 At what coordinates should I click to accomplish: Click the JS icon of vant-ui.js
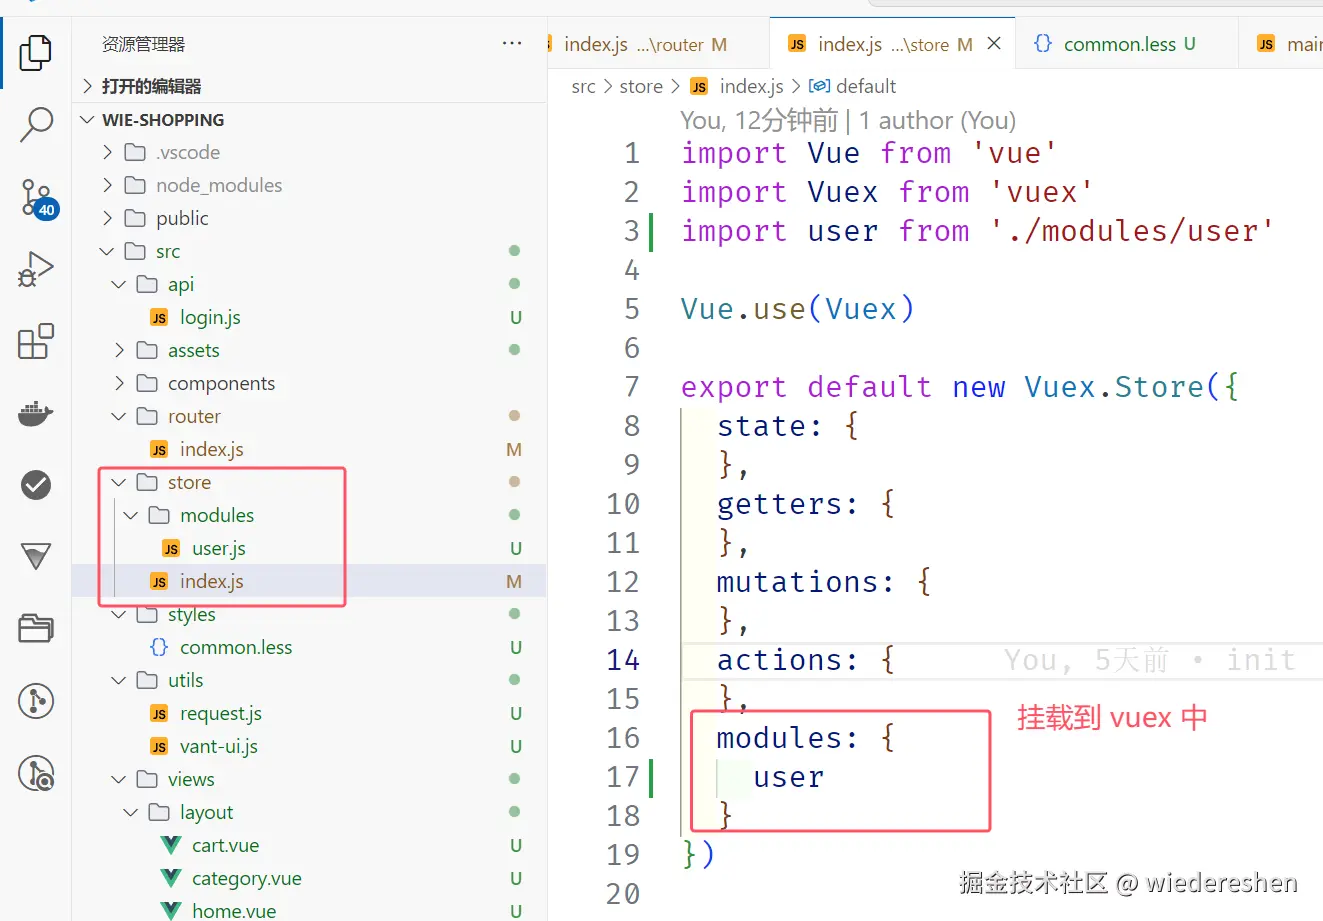(x=159, y=746)
